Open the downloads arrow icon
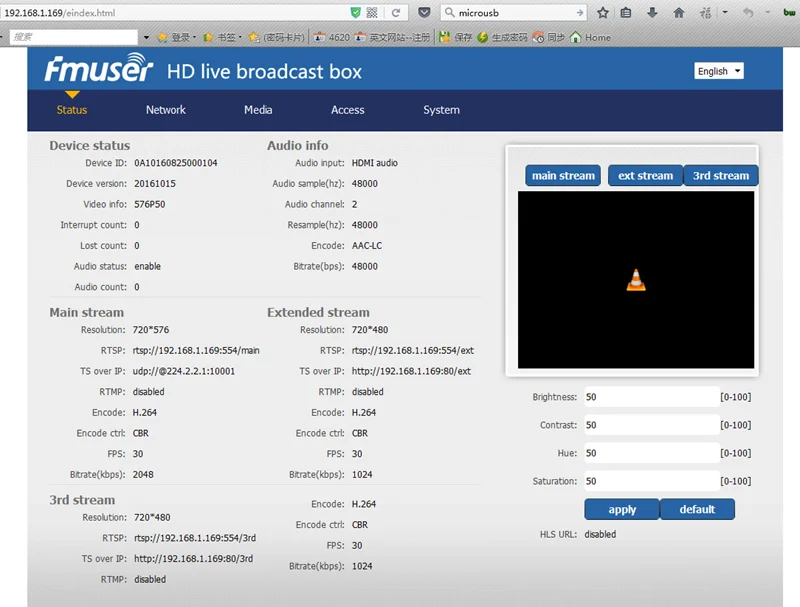Viewport: 800px width, 607px height. 652,13
